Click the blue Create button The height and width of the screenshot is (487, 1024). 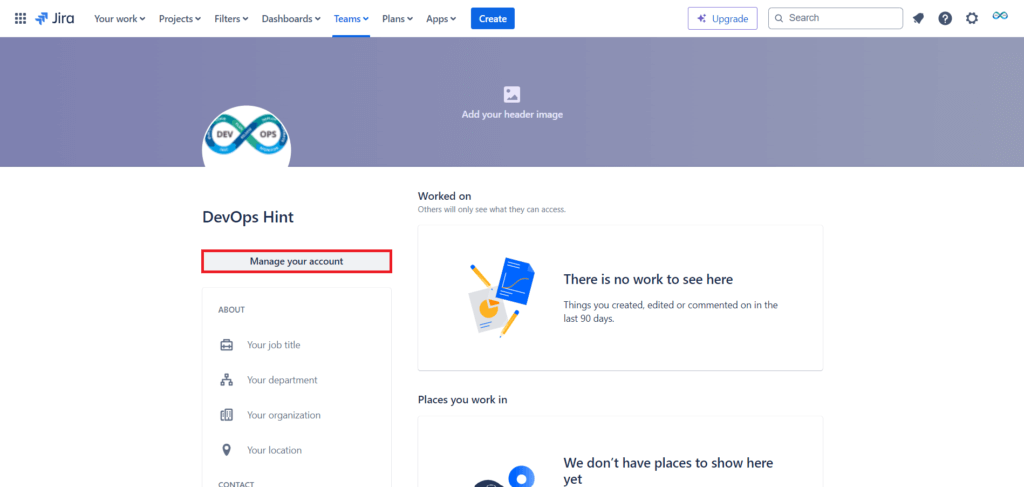point(492,18)
